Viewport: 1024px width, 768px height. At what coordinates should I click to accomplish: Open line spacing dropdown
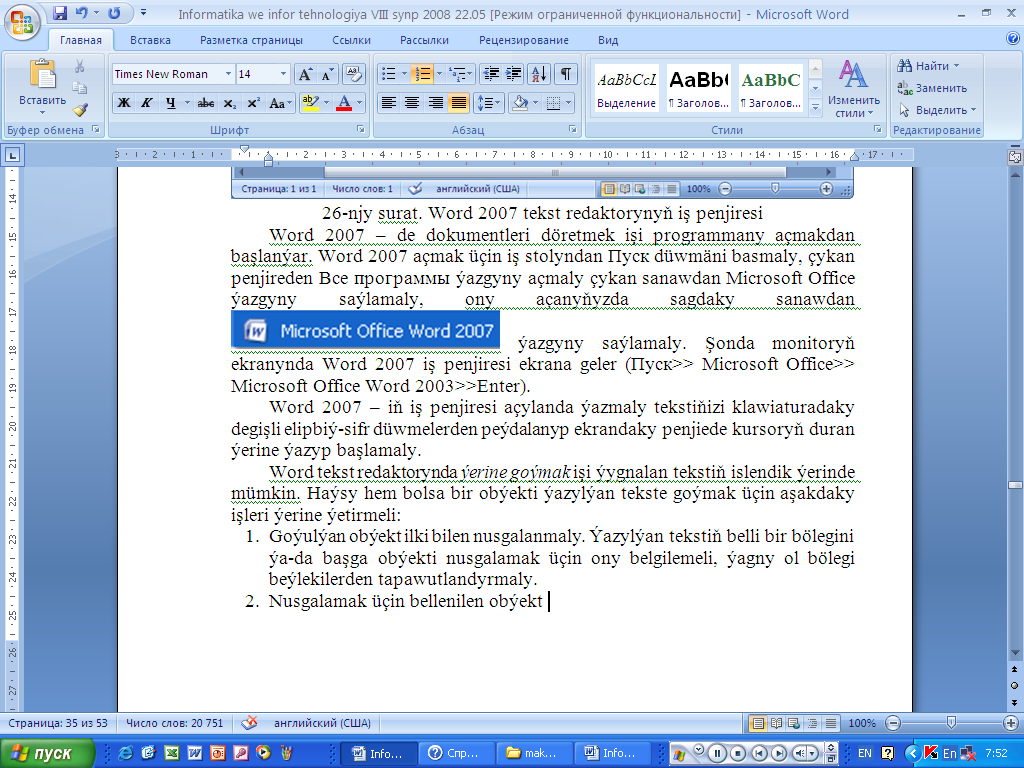488,103
